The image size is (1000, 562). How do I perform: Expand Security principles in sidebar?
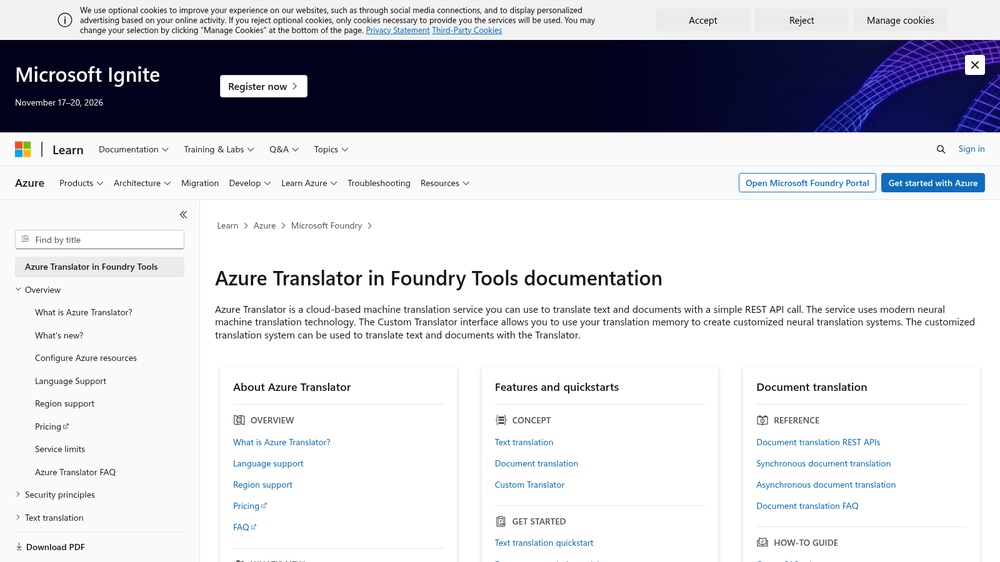pyautogui.click(x=18, y=494)
